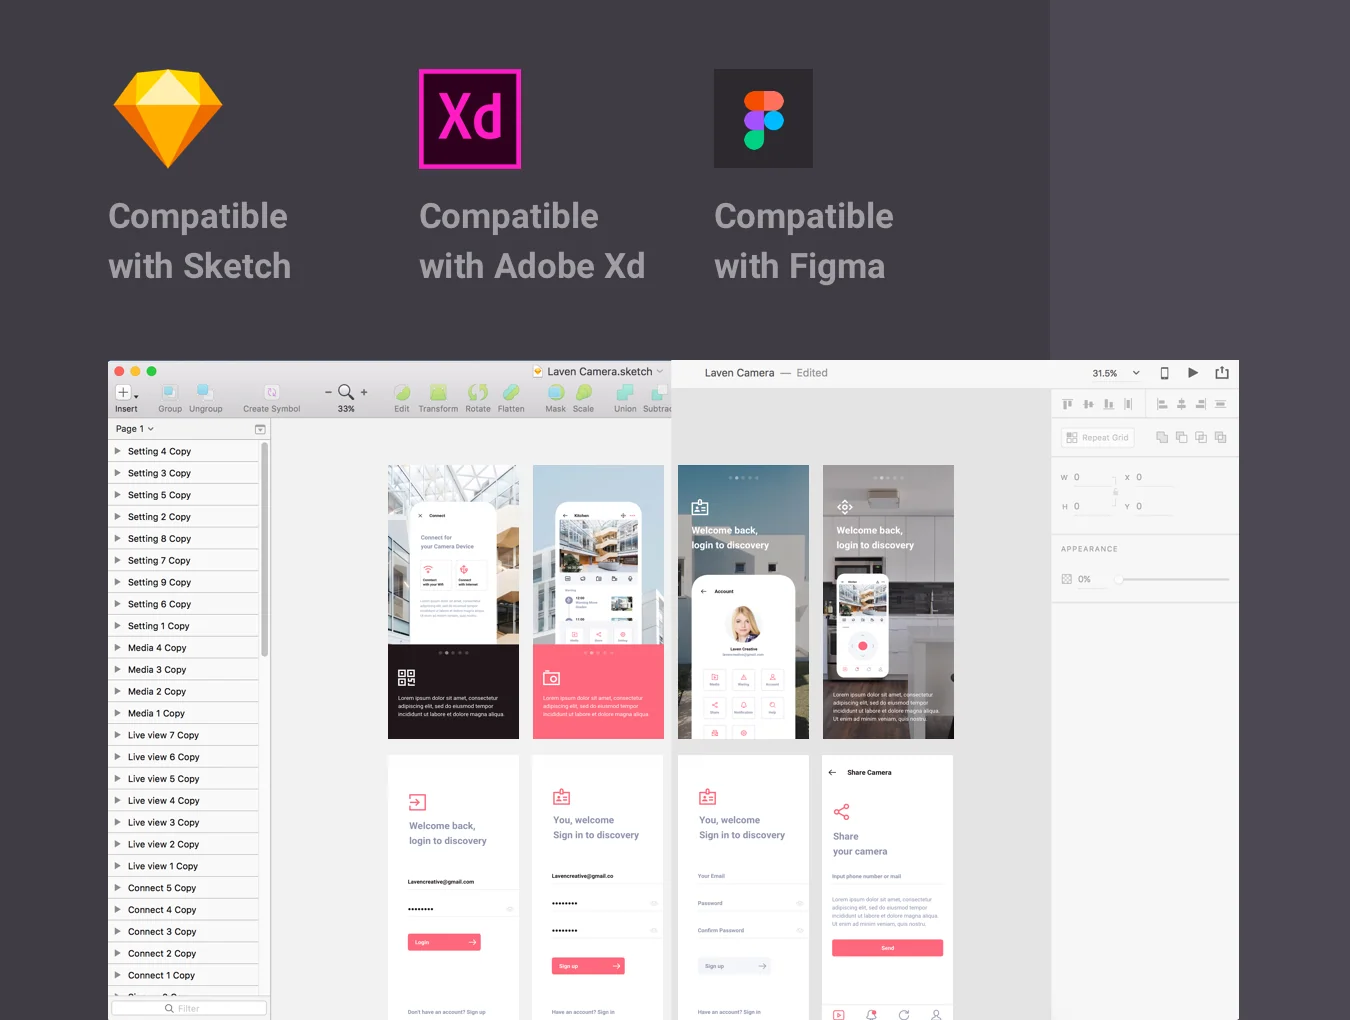Image resolution: width=1350 pixels, height=1020 pixels.
Task: Click the pink Send button on Share Camera artboard
Action: click(887, 948)
